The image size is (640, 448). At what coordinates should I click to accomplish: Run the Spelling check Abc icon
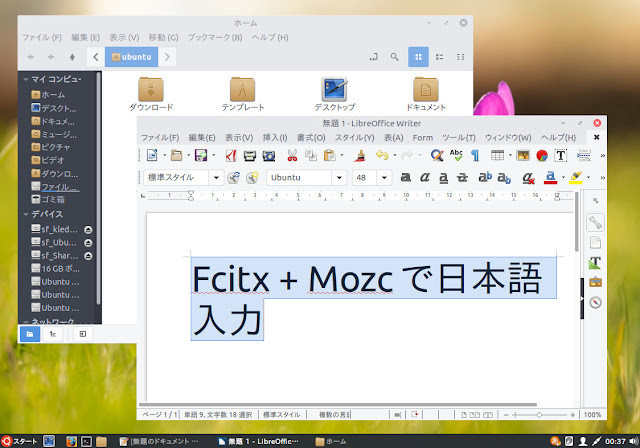(456, 155)
